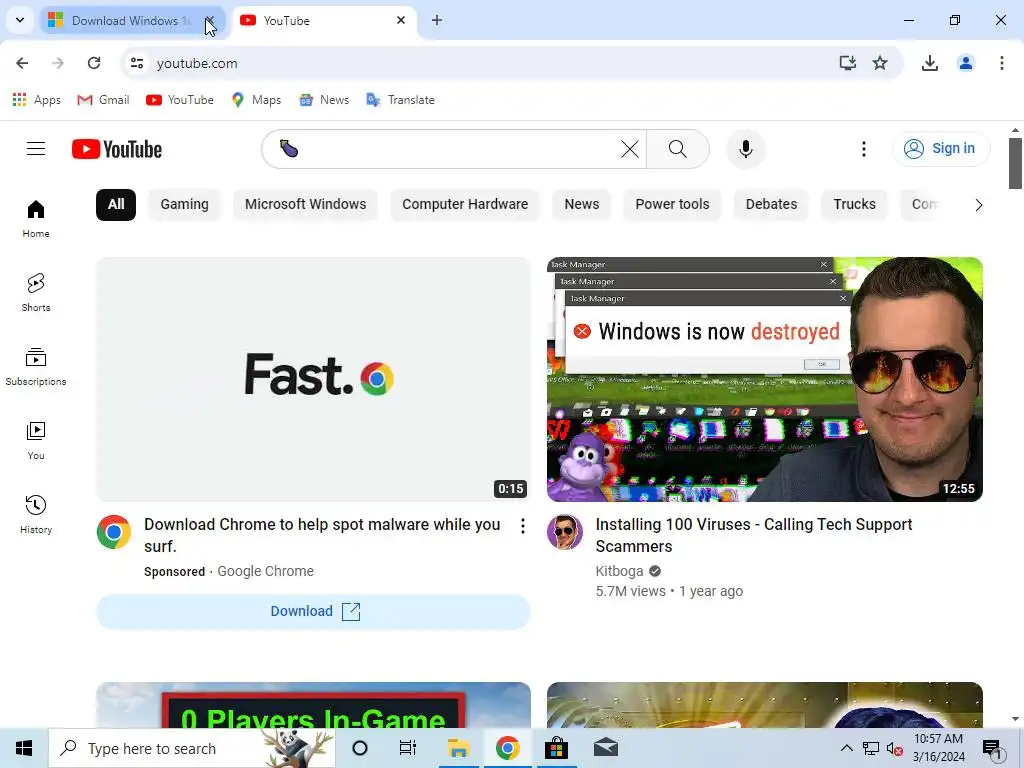This screenshot has height=768, width=1024.
Task: Show more category chips with right arrow
Action: coord(978,205)
